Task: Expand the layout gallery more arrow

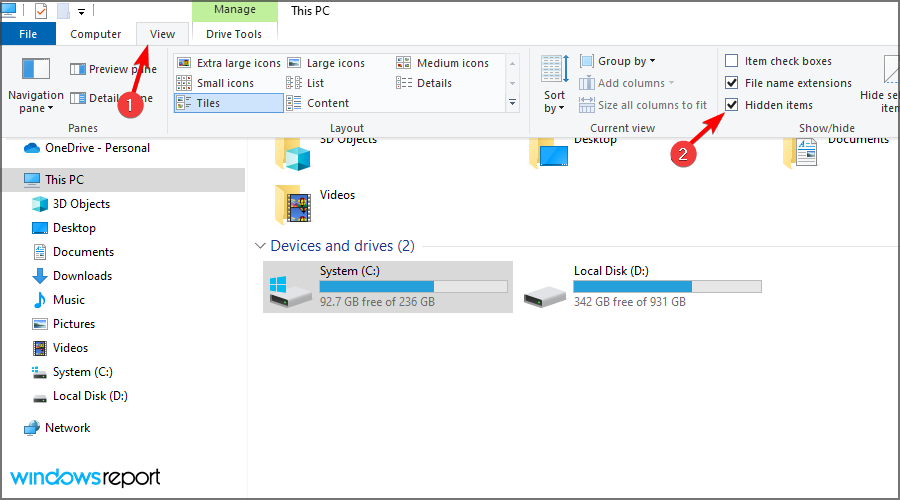Action: click(x=513, y=103)
